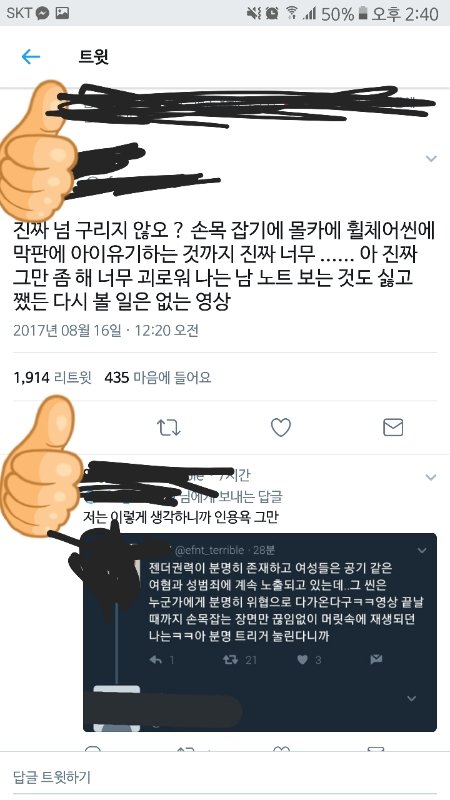
Task: Like the main tweet with the heart icon
Action: point(281,428)
